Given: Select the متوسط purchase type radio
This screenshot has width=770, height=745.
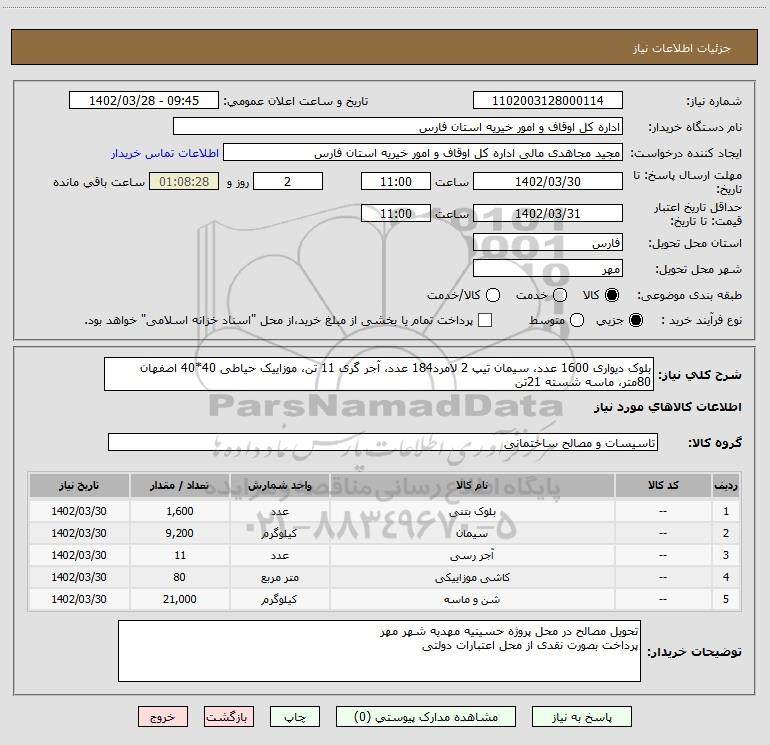Looking at the screenshot, I should pos(577,320).
